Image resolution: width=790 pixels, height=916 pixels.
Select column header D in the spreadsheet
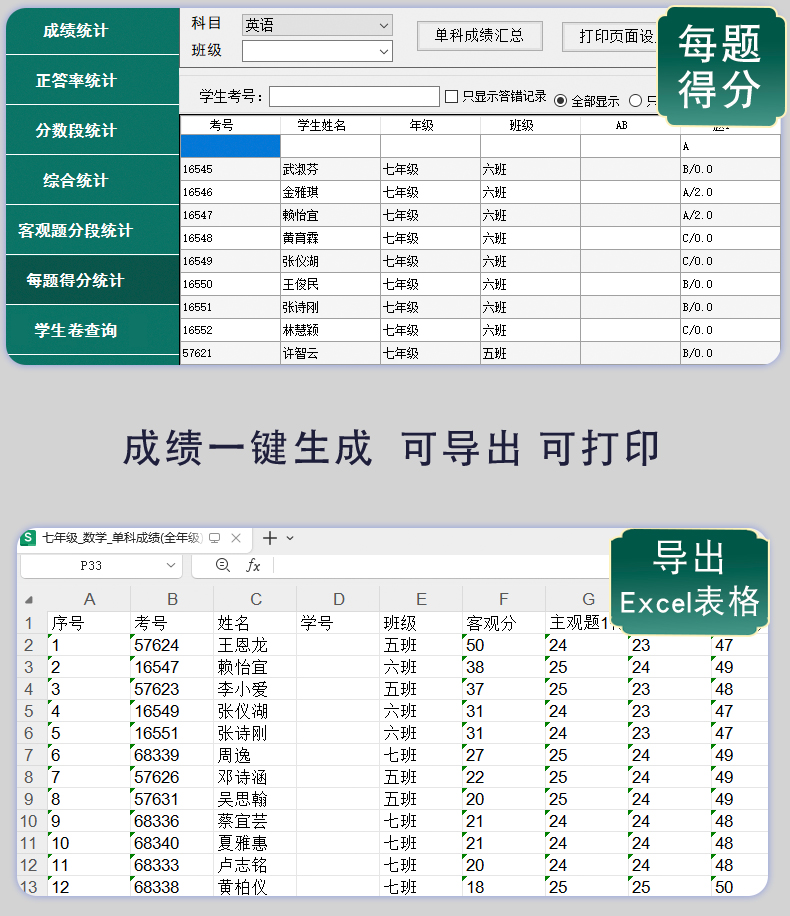338,600
